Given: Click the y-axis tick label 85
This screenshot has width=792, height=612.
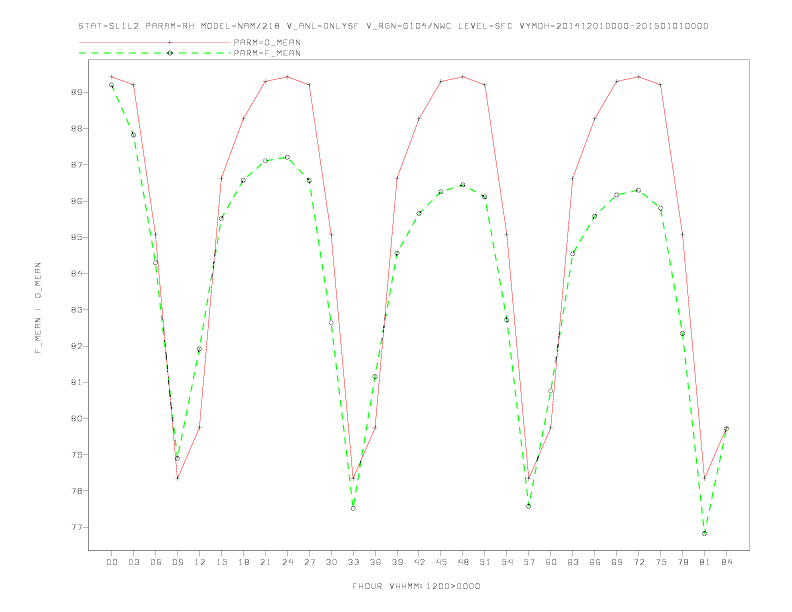Looking at the screenshot, I should click(76, 237).
